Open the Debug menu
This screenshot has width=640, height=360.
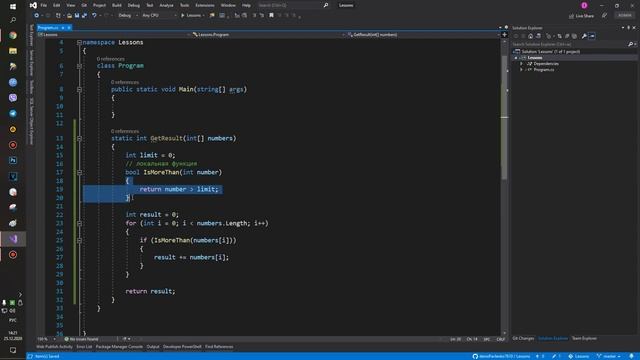133,5
